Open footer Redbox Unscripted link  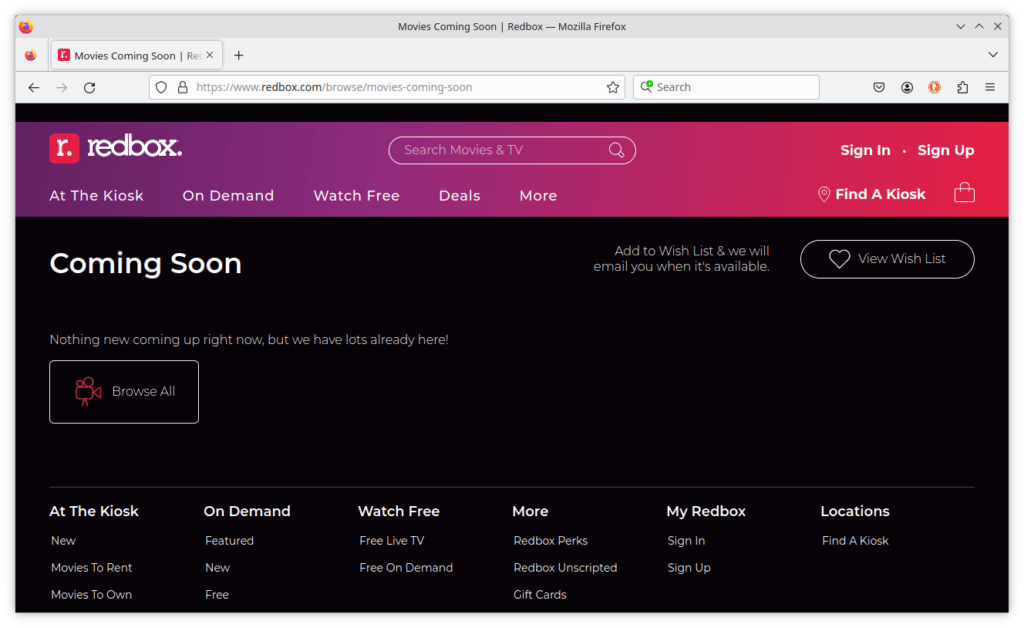[x=566, y=568]
